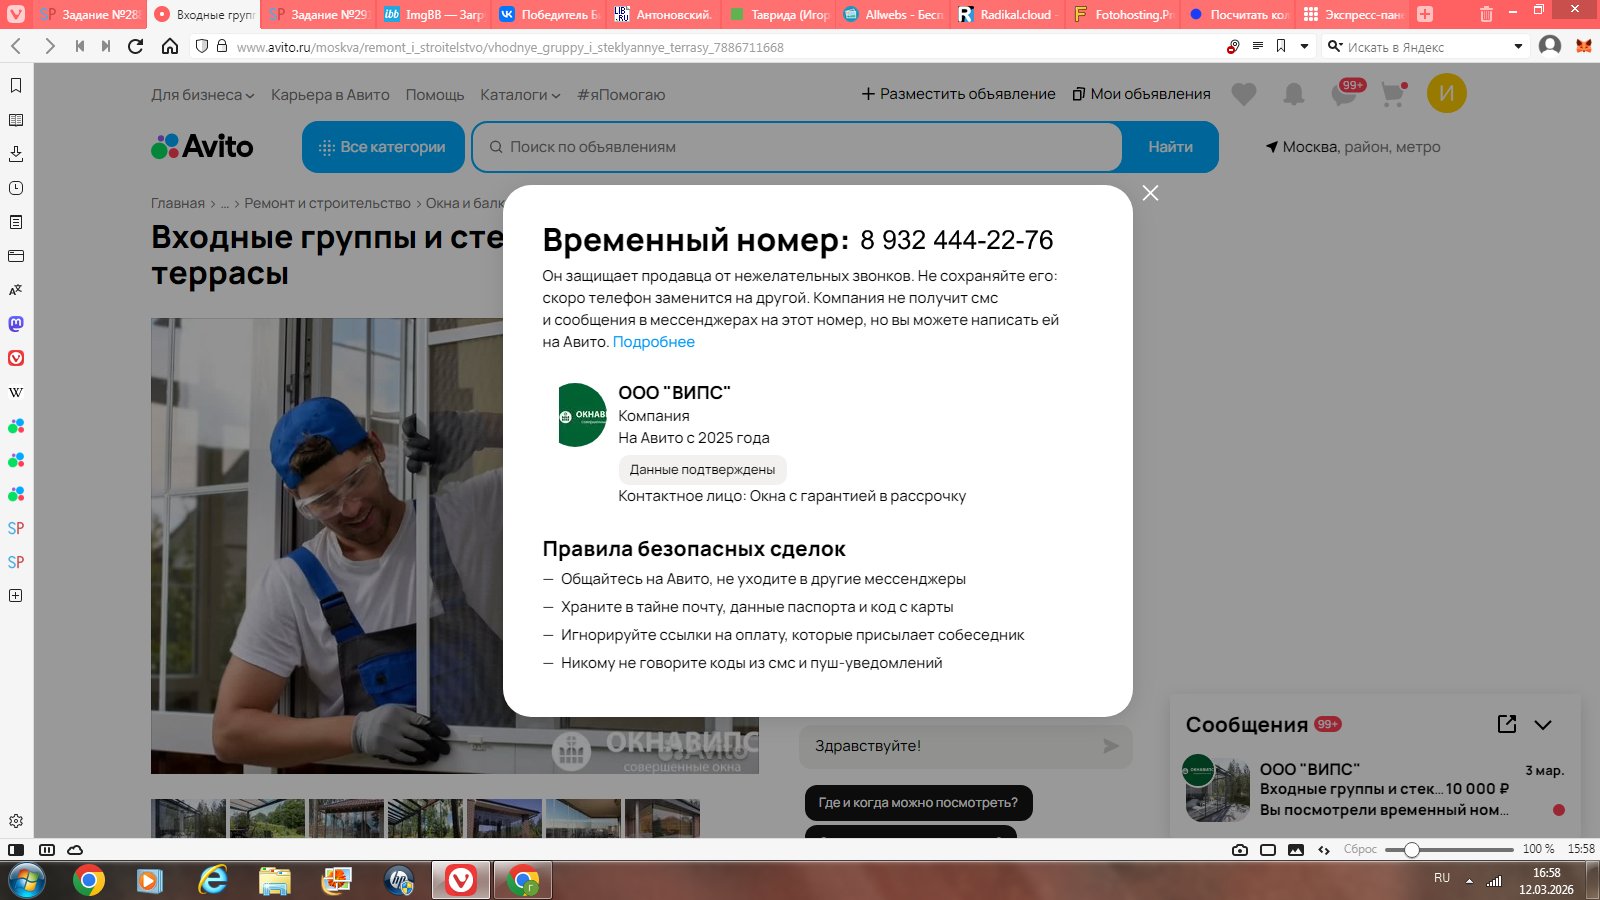This screenshot has width=1600, height=900.
Task: Switch to the 'Антоновский' tab
Action: pos(663,14)
